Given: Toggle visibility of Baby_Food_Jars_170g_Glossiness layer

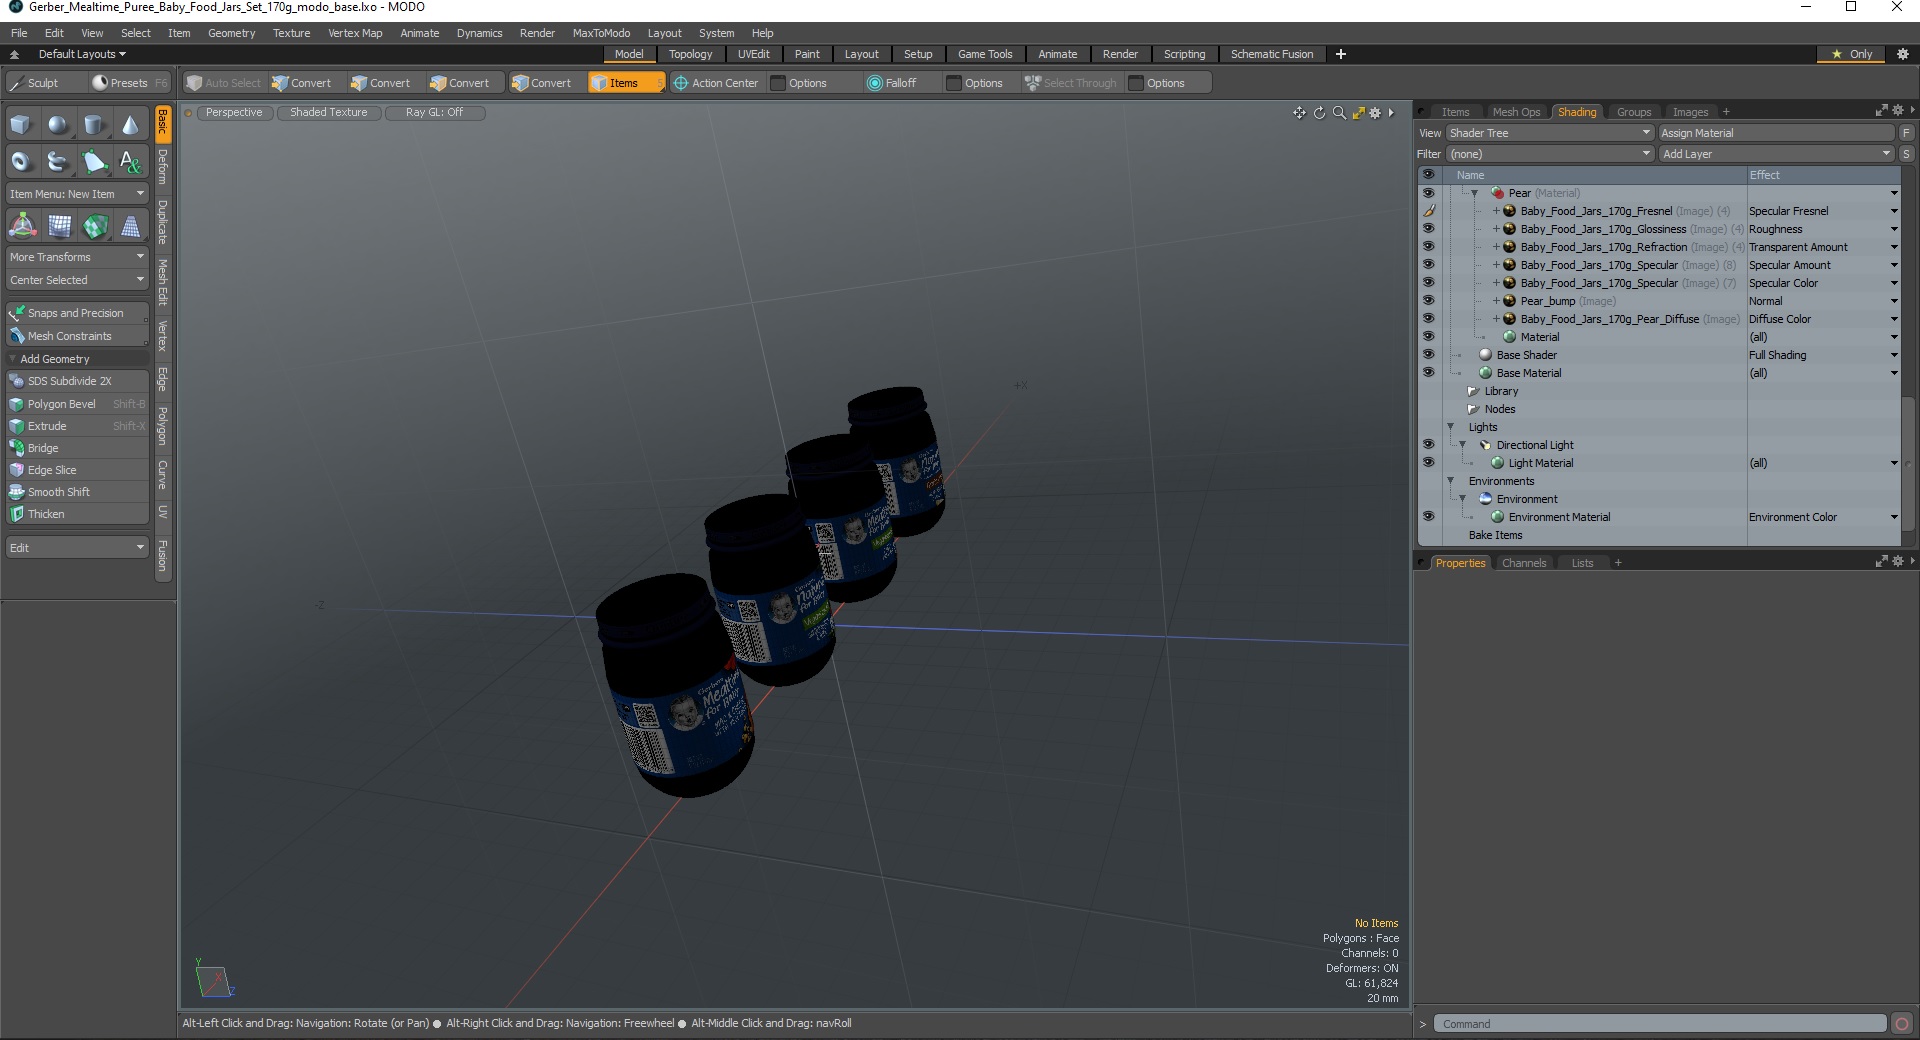Looking at the screenshot, I should [x=1428, y=229].
